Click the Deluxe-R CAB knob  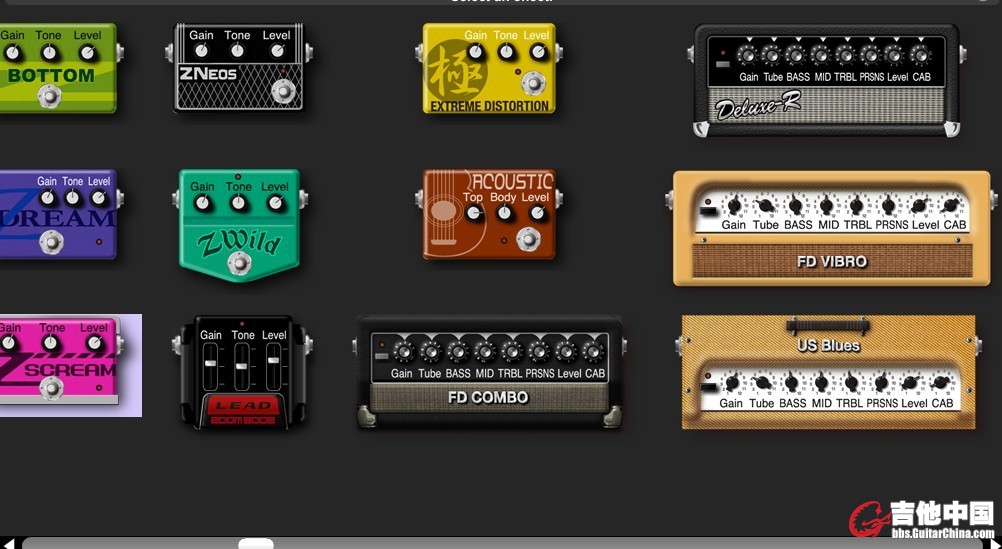[x=920, y=56]
